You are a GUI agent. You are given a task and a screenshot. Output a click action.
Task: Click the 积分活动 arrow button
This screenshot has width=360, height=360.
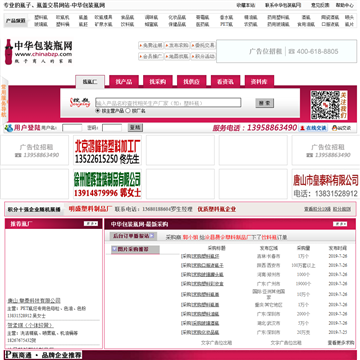point(203,56)
